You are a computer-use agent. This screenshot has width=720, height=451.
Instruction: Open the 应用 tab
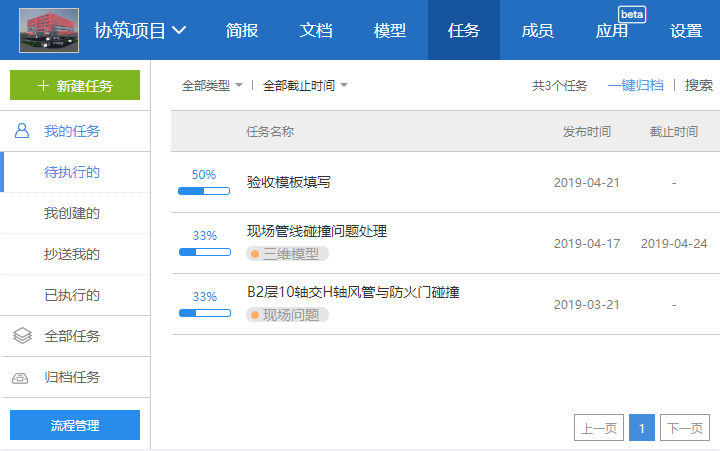coord(612,31)
